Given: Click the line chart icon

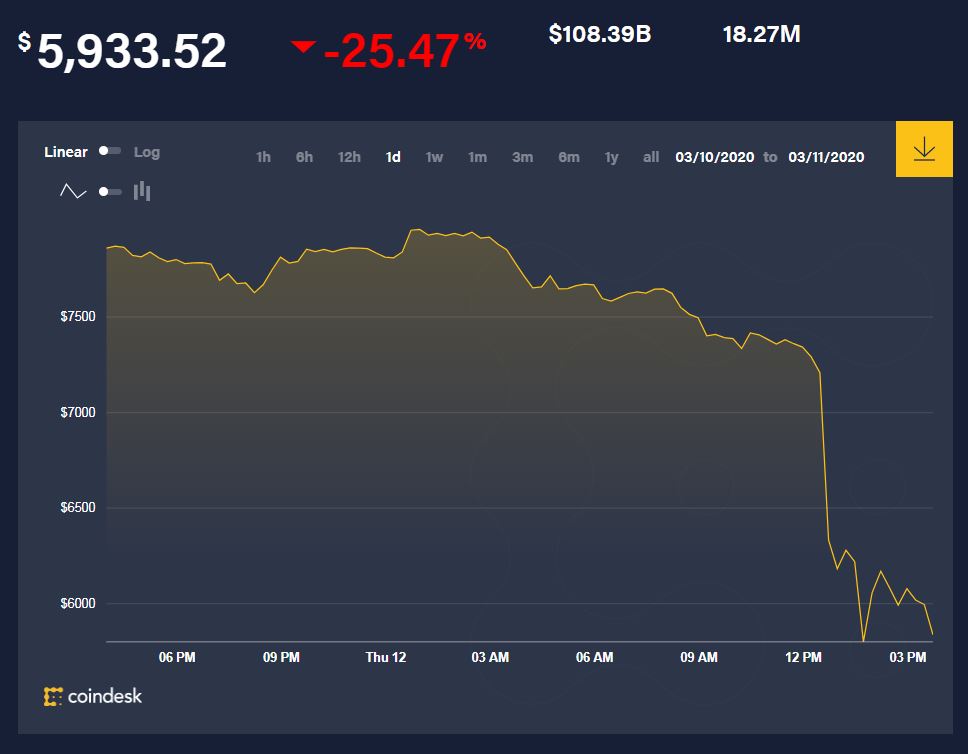Looking at the screenshot, I should pos(74,191).
